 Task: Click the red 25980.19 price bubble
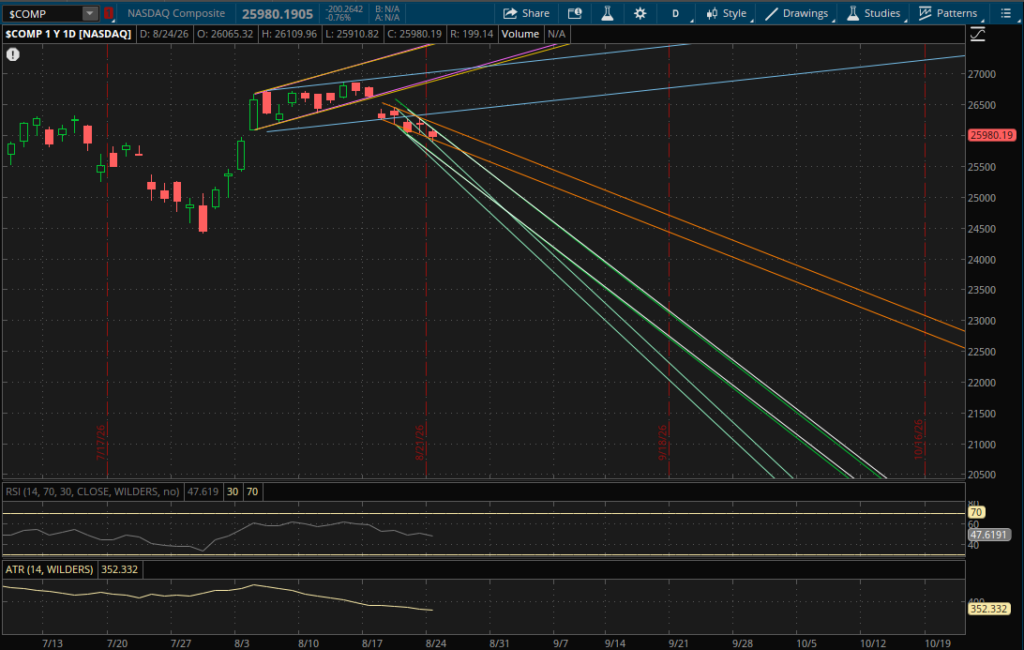click(991, 135)
